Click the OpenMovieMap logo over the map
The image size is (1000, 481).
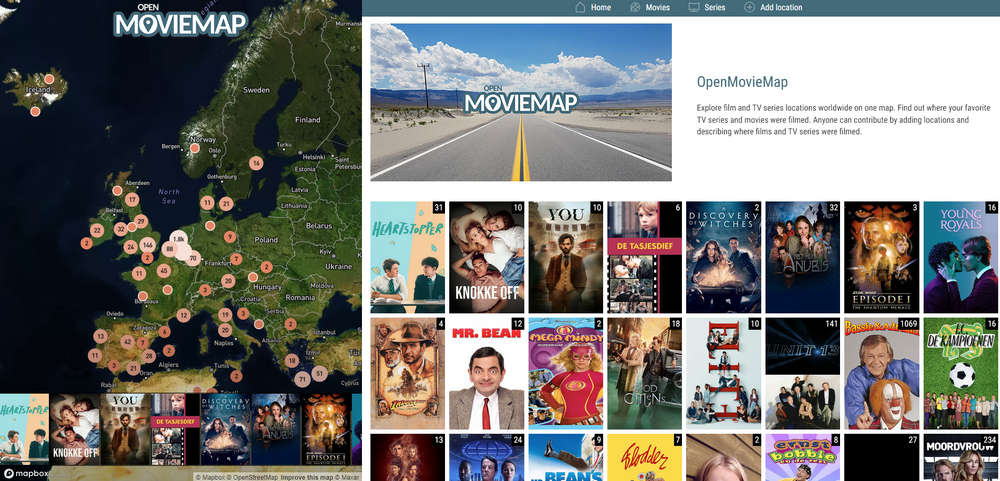[180, 20]
